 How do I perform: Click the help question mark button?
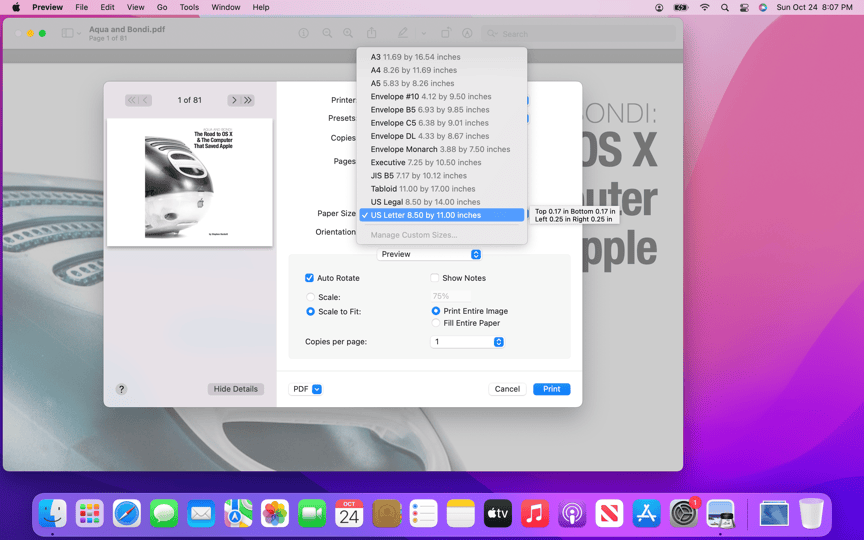121,389
